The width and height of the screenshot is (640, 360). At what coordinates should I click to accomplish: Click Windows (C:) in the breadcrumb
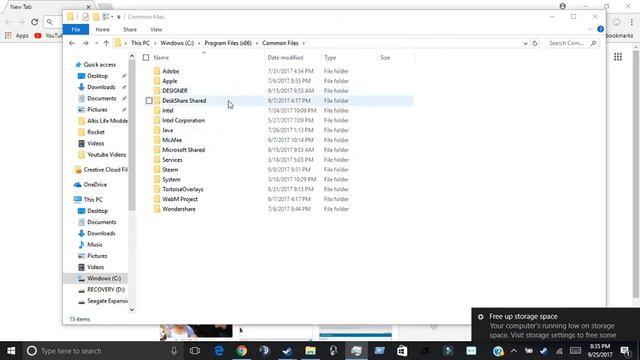coord(177,43)
